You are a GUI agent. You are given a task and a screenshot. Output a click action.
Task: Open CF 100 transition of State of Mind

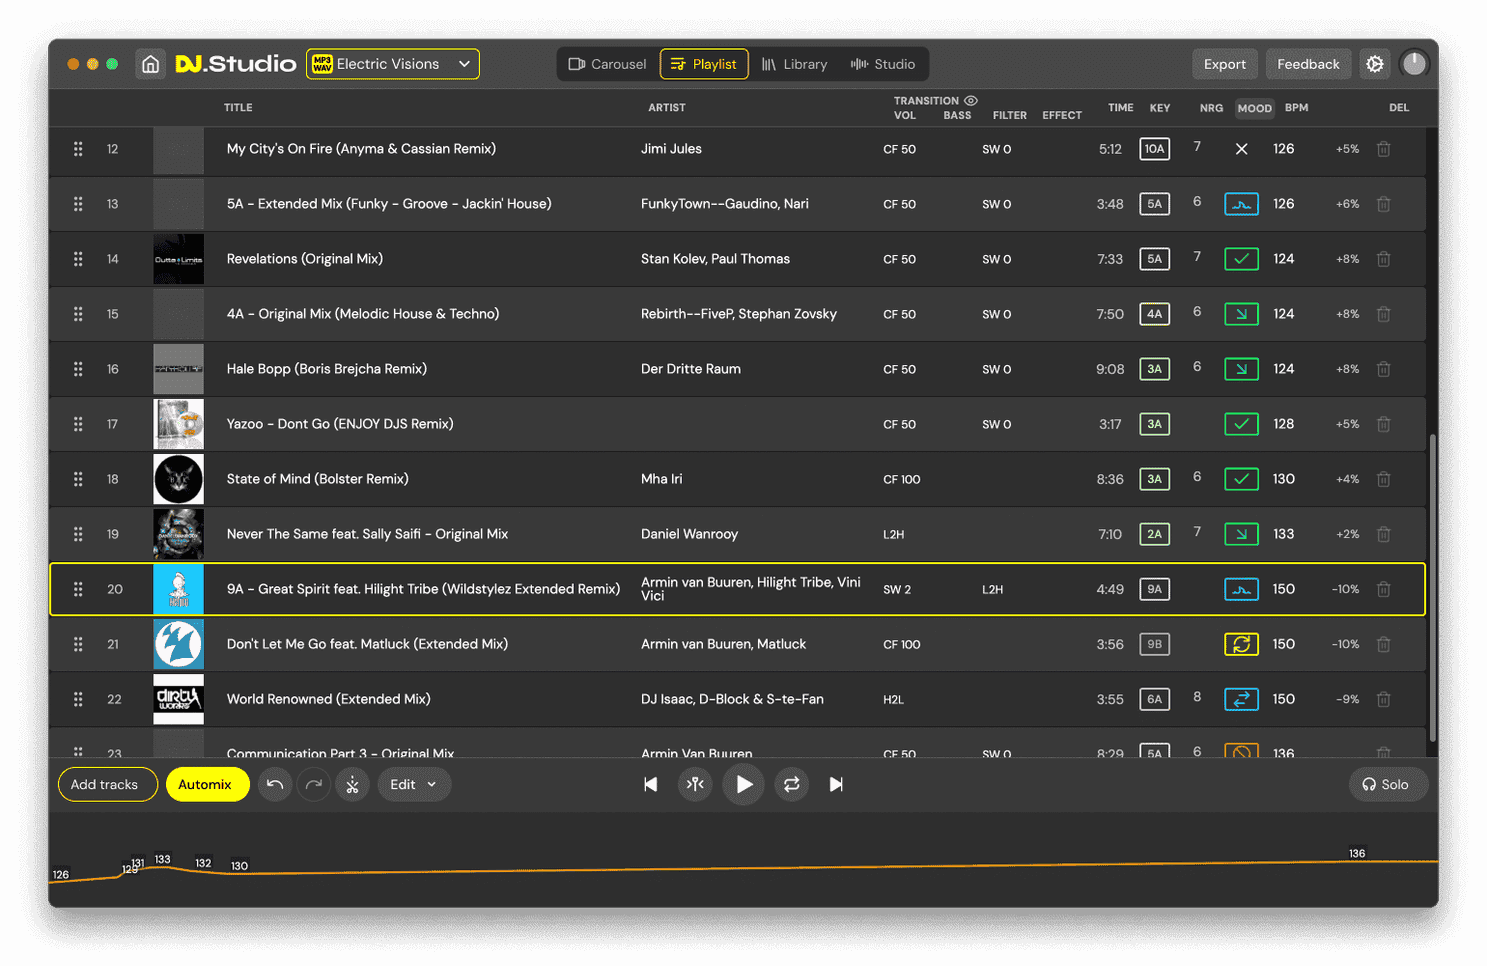[901, 479]
